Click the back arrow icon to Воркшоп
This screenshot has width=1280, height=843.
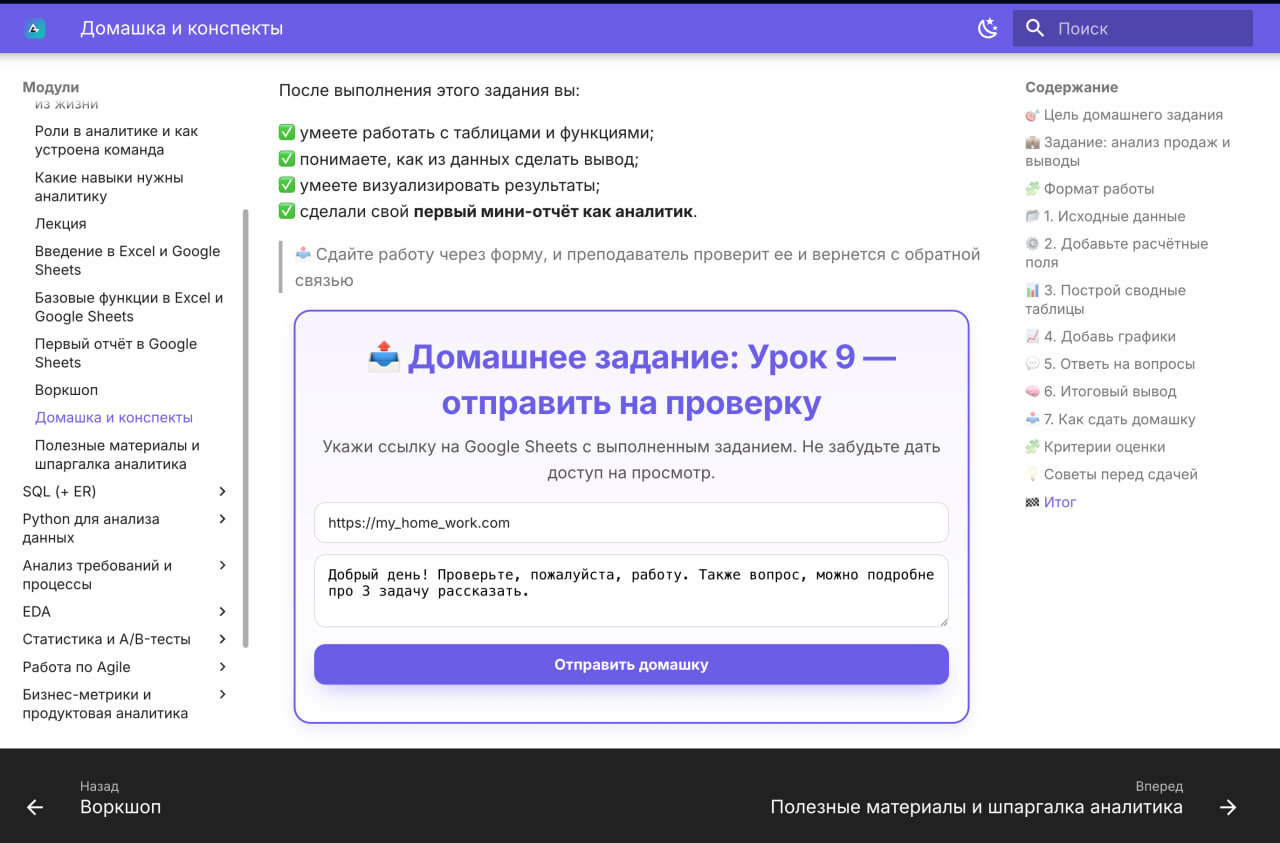point(35,808)
